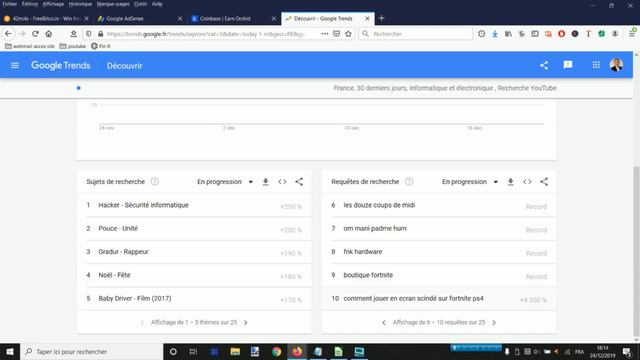This screenshot has width=640, height=360.
Task: Open Noël - Fête topic
Action: click(x=114, y=275)
